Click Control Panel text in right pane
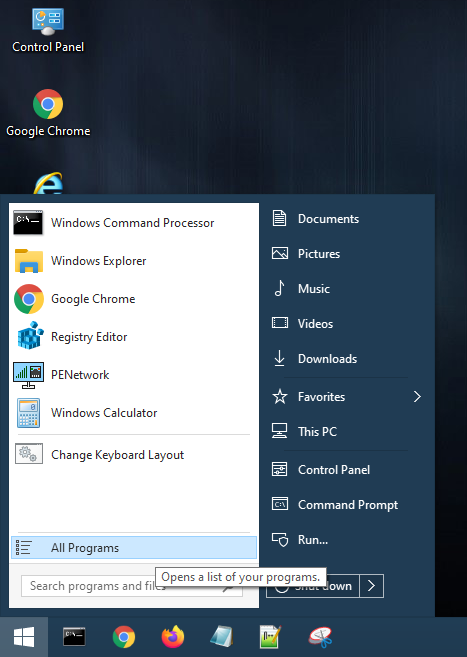This screenshot has height=657, width=467. tap(334, 470)
